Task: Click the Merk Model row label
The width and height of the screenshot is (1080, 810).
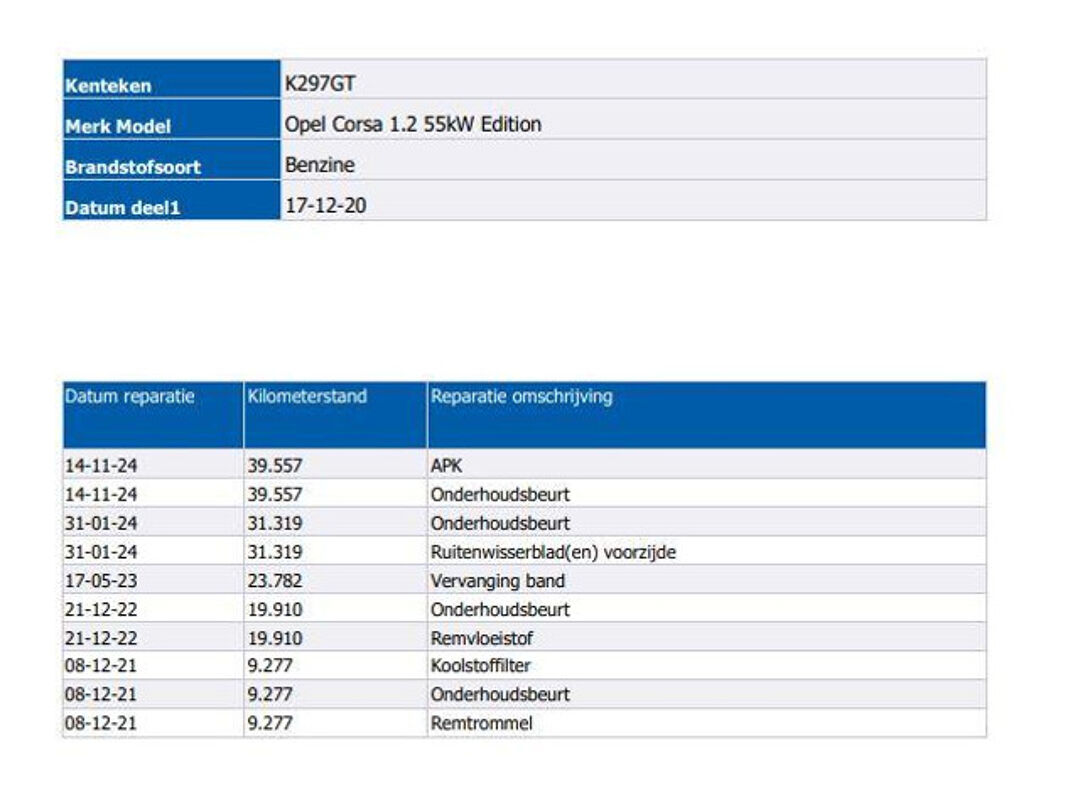Action: tap(118, 127)
